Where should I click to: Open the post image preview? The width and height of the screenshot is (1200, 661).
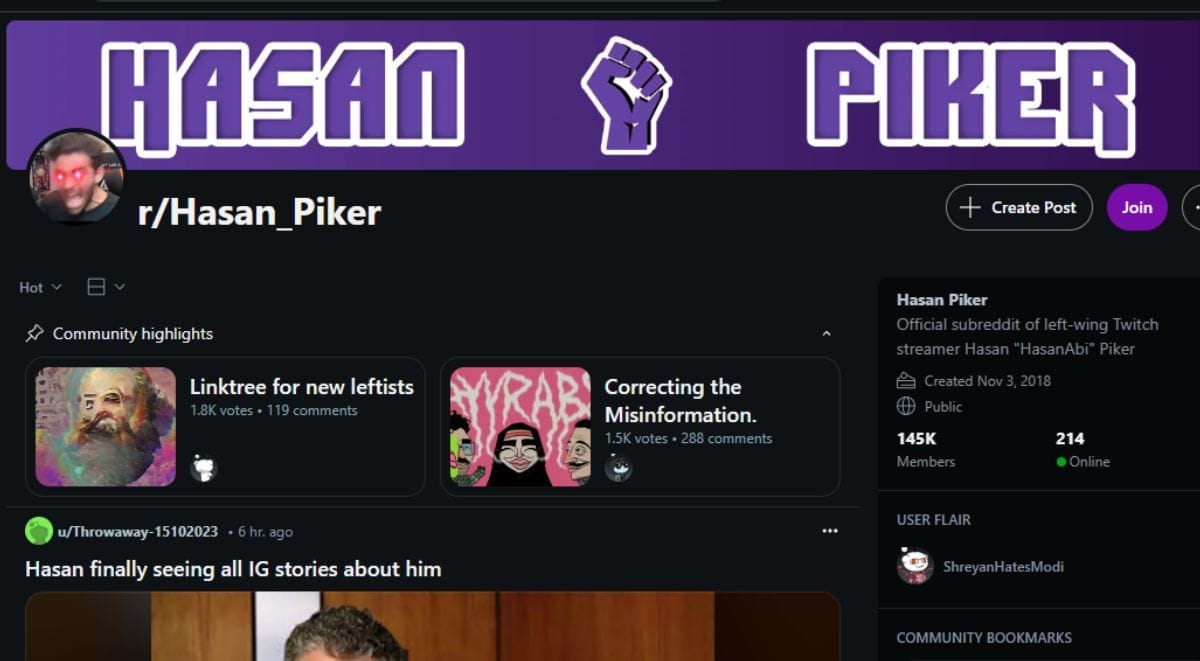pos(432,626)
